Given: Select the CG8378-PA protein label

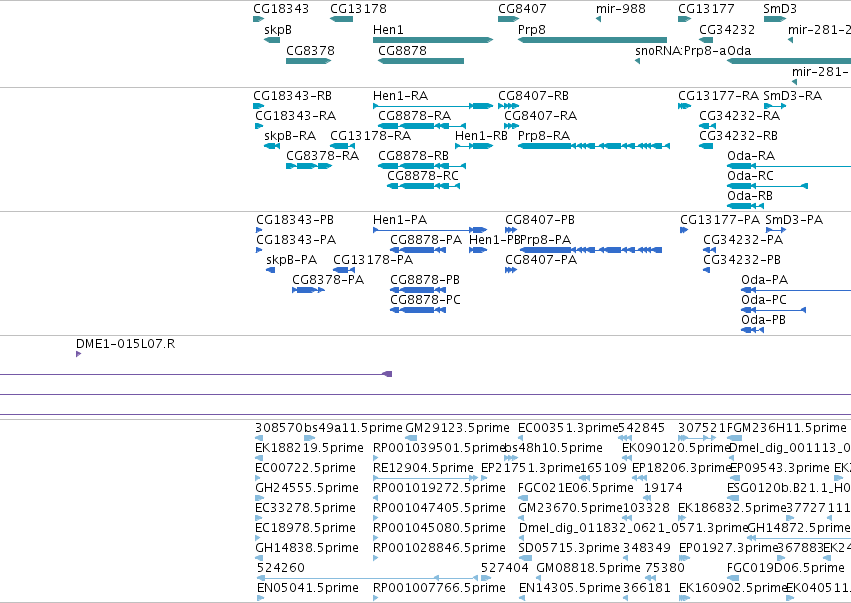Looking at the screenshot, I should pyautogui.click(x=328, y=281).
